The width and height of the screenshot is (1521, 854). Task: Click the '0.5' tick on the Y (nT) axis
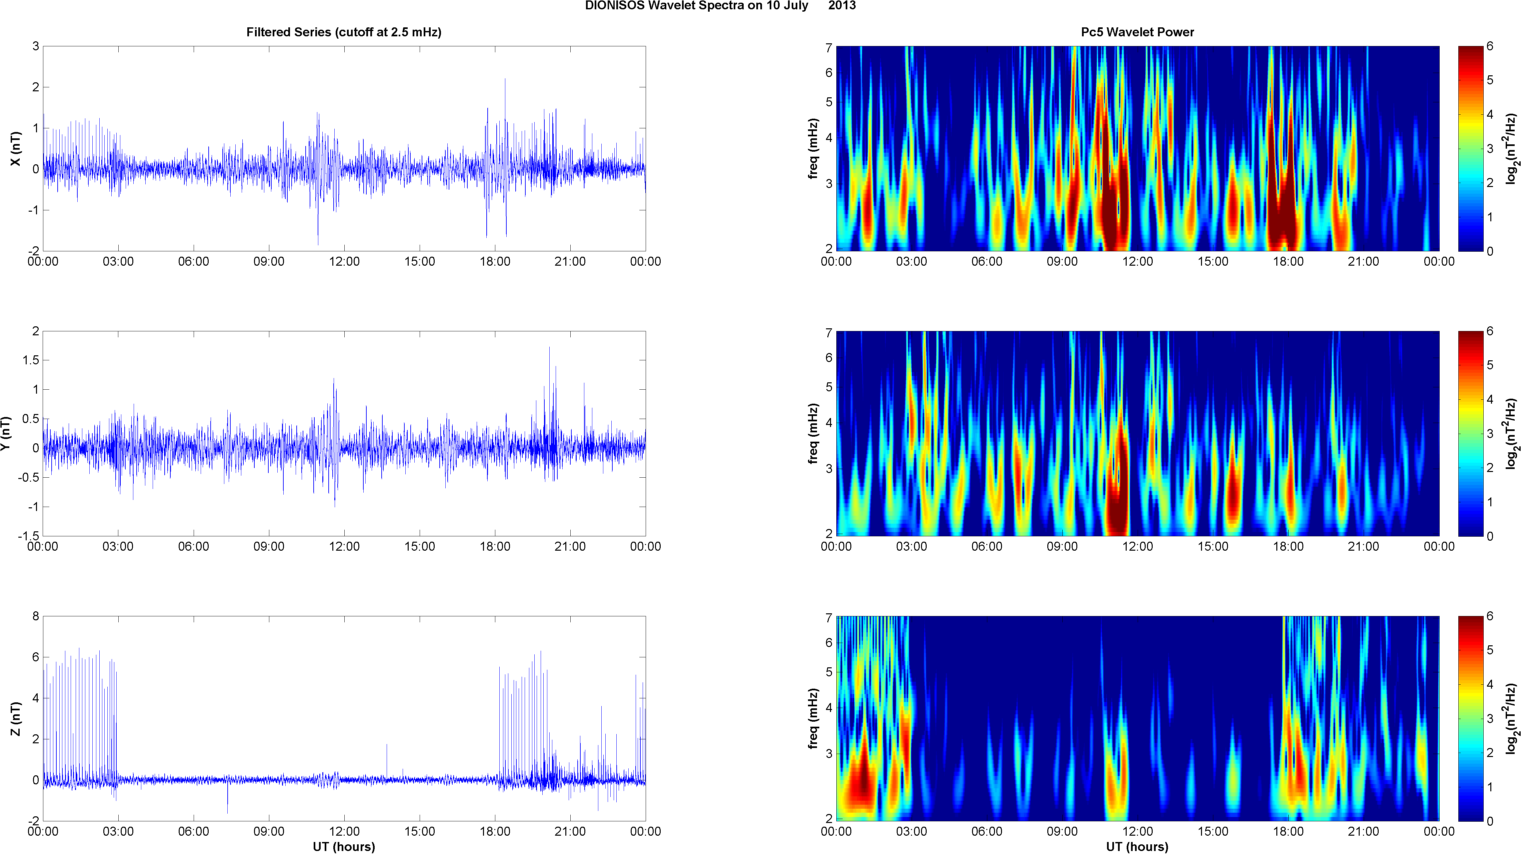pos(30,419)
